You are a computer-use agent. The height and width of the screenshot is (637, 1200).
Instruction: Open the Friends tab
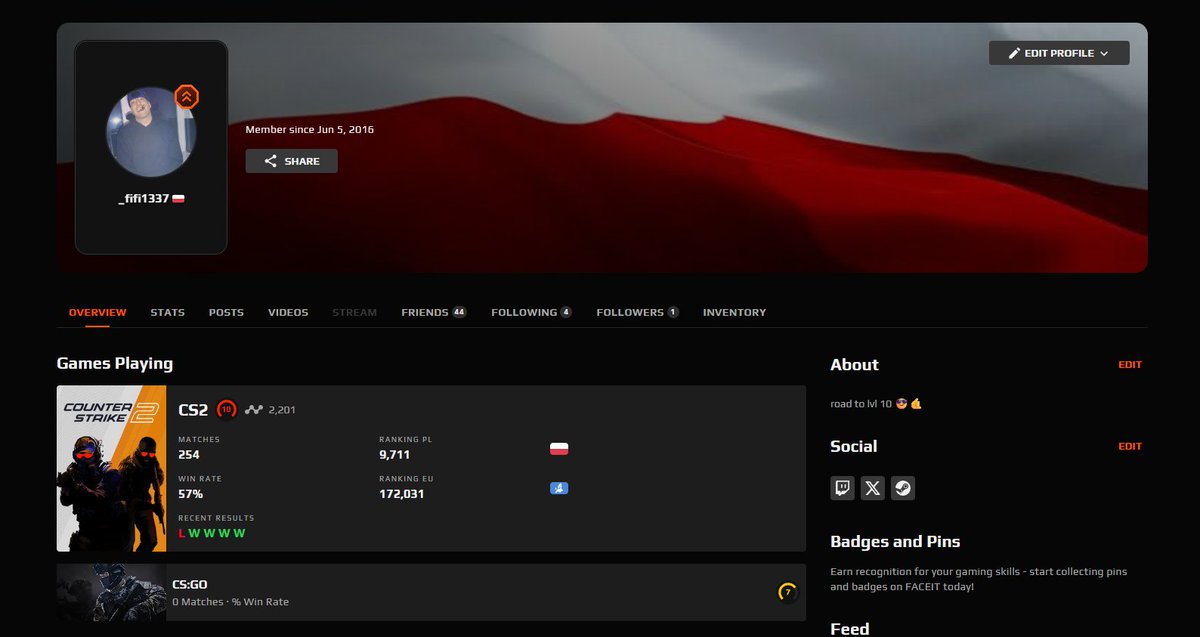point(434,312)
